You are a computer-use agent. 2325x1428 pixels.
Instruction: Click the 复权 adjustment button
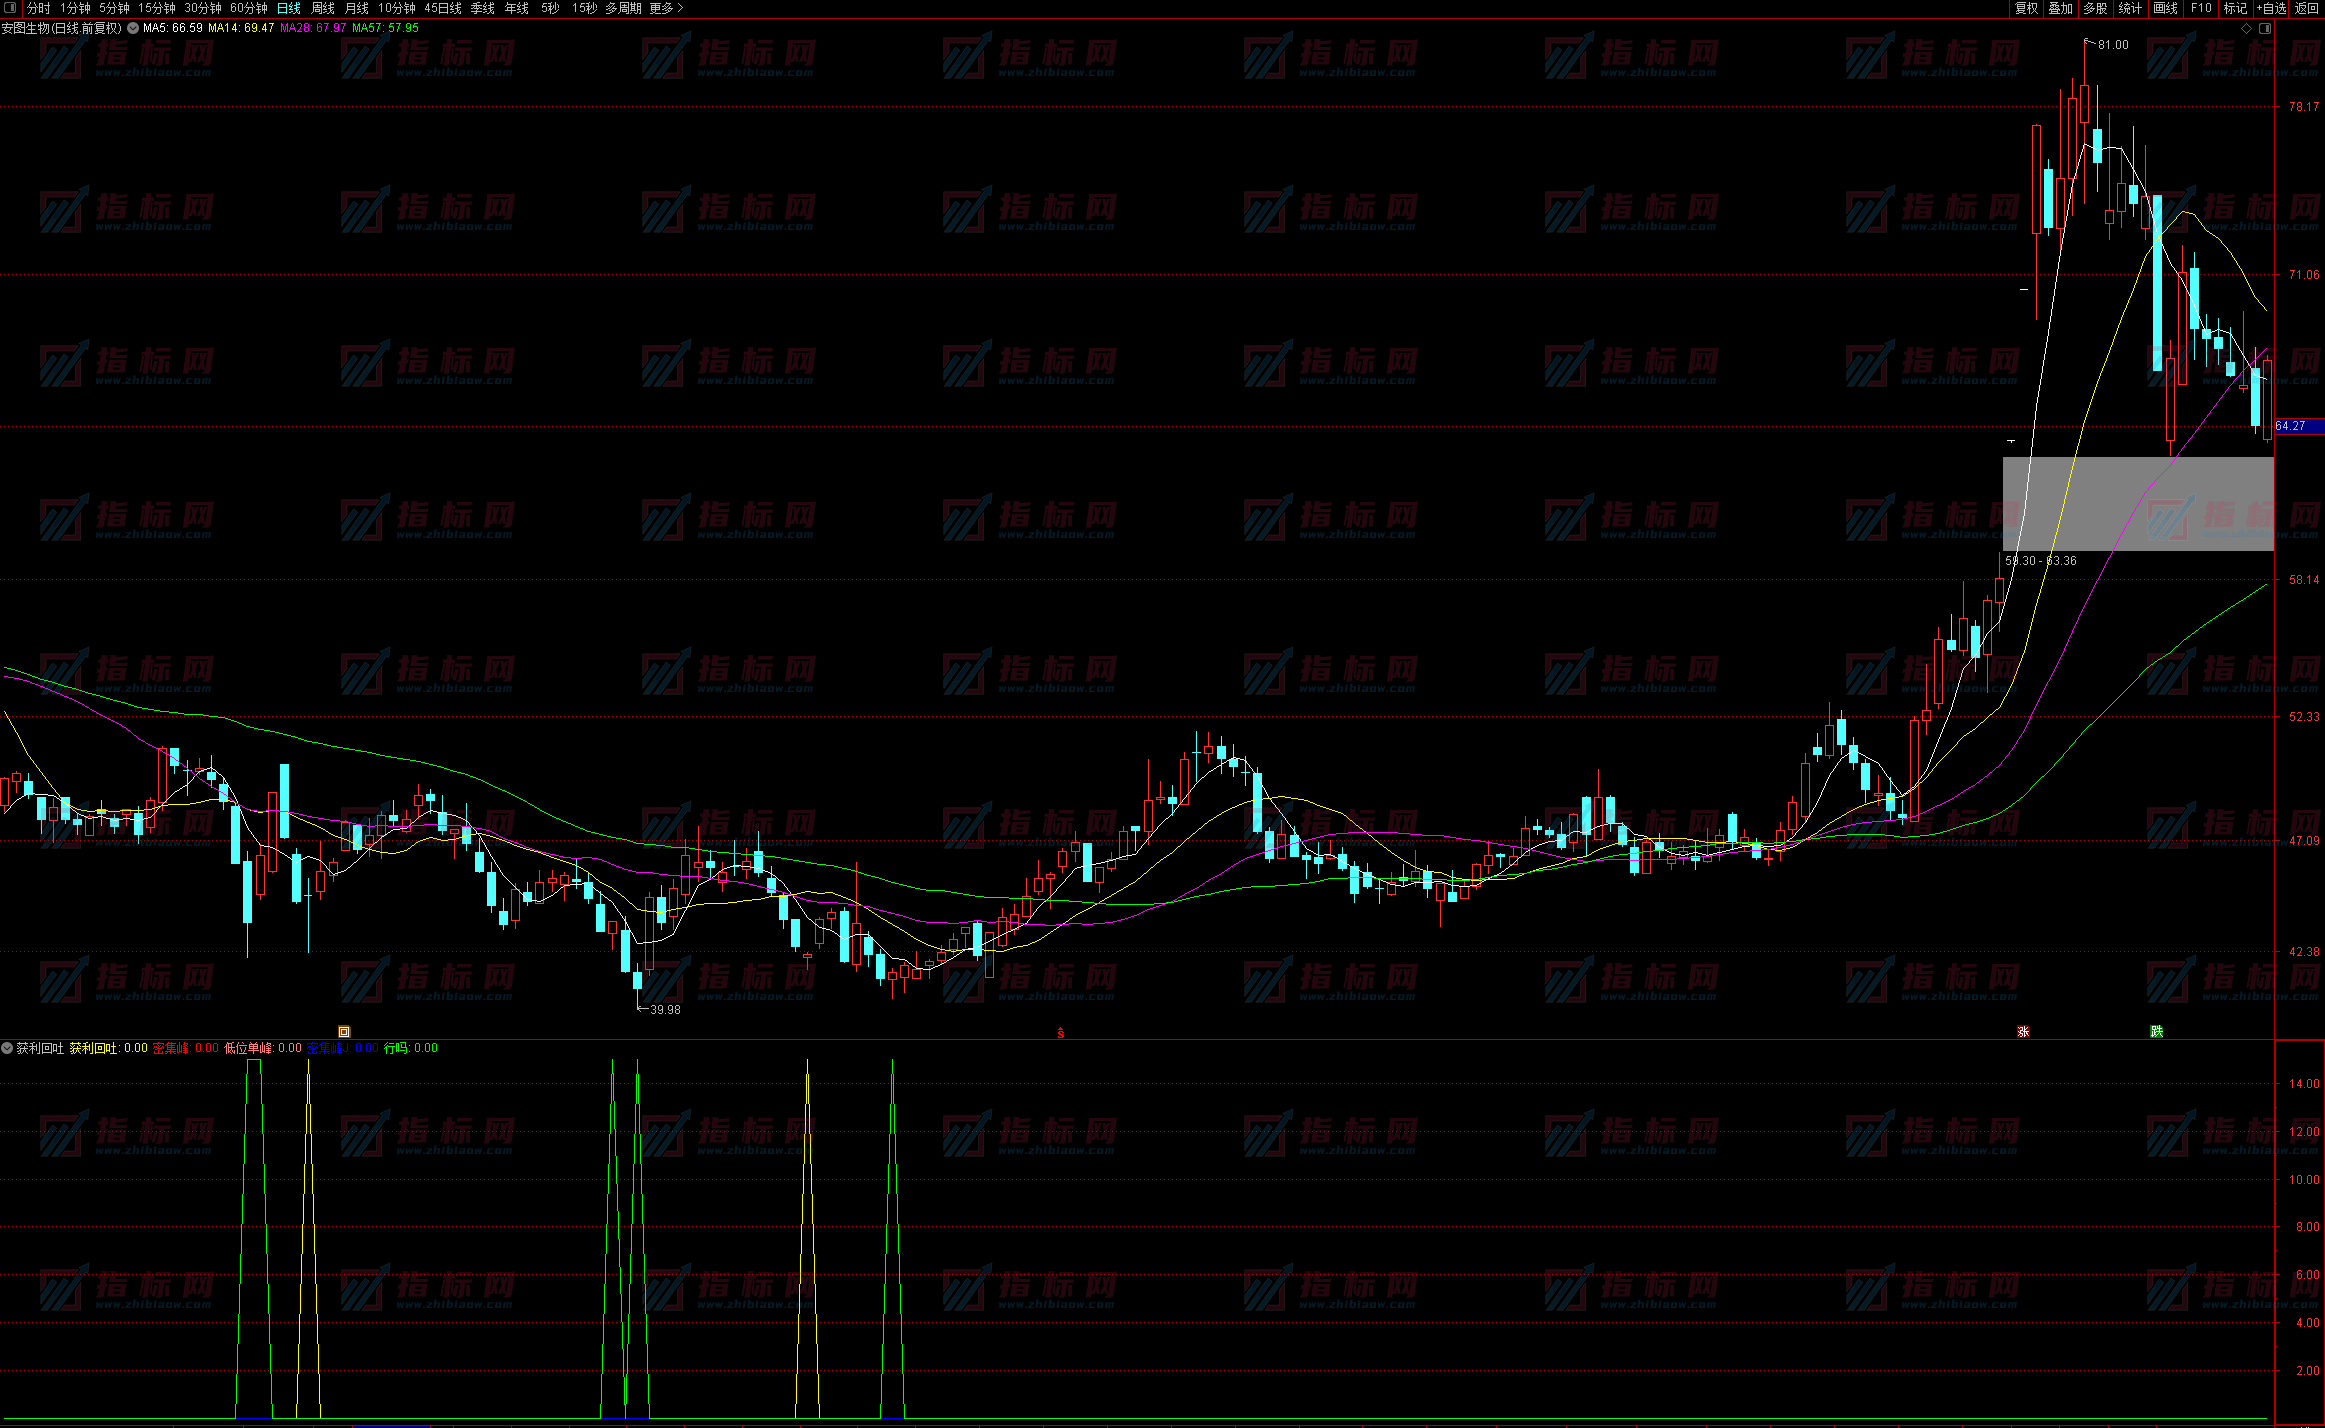[2026, 8]
